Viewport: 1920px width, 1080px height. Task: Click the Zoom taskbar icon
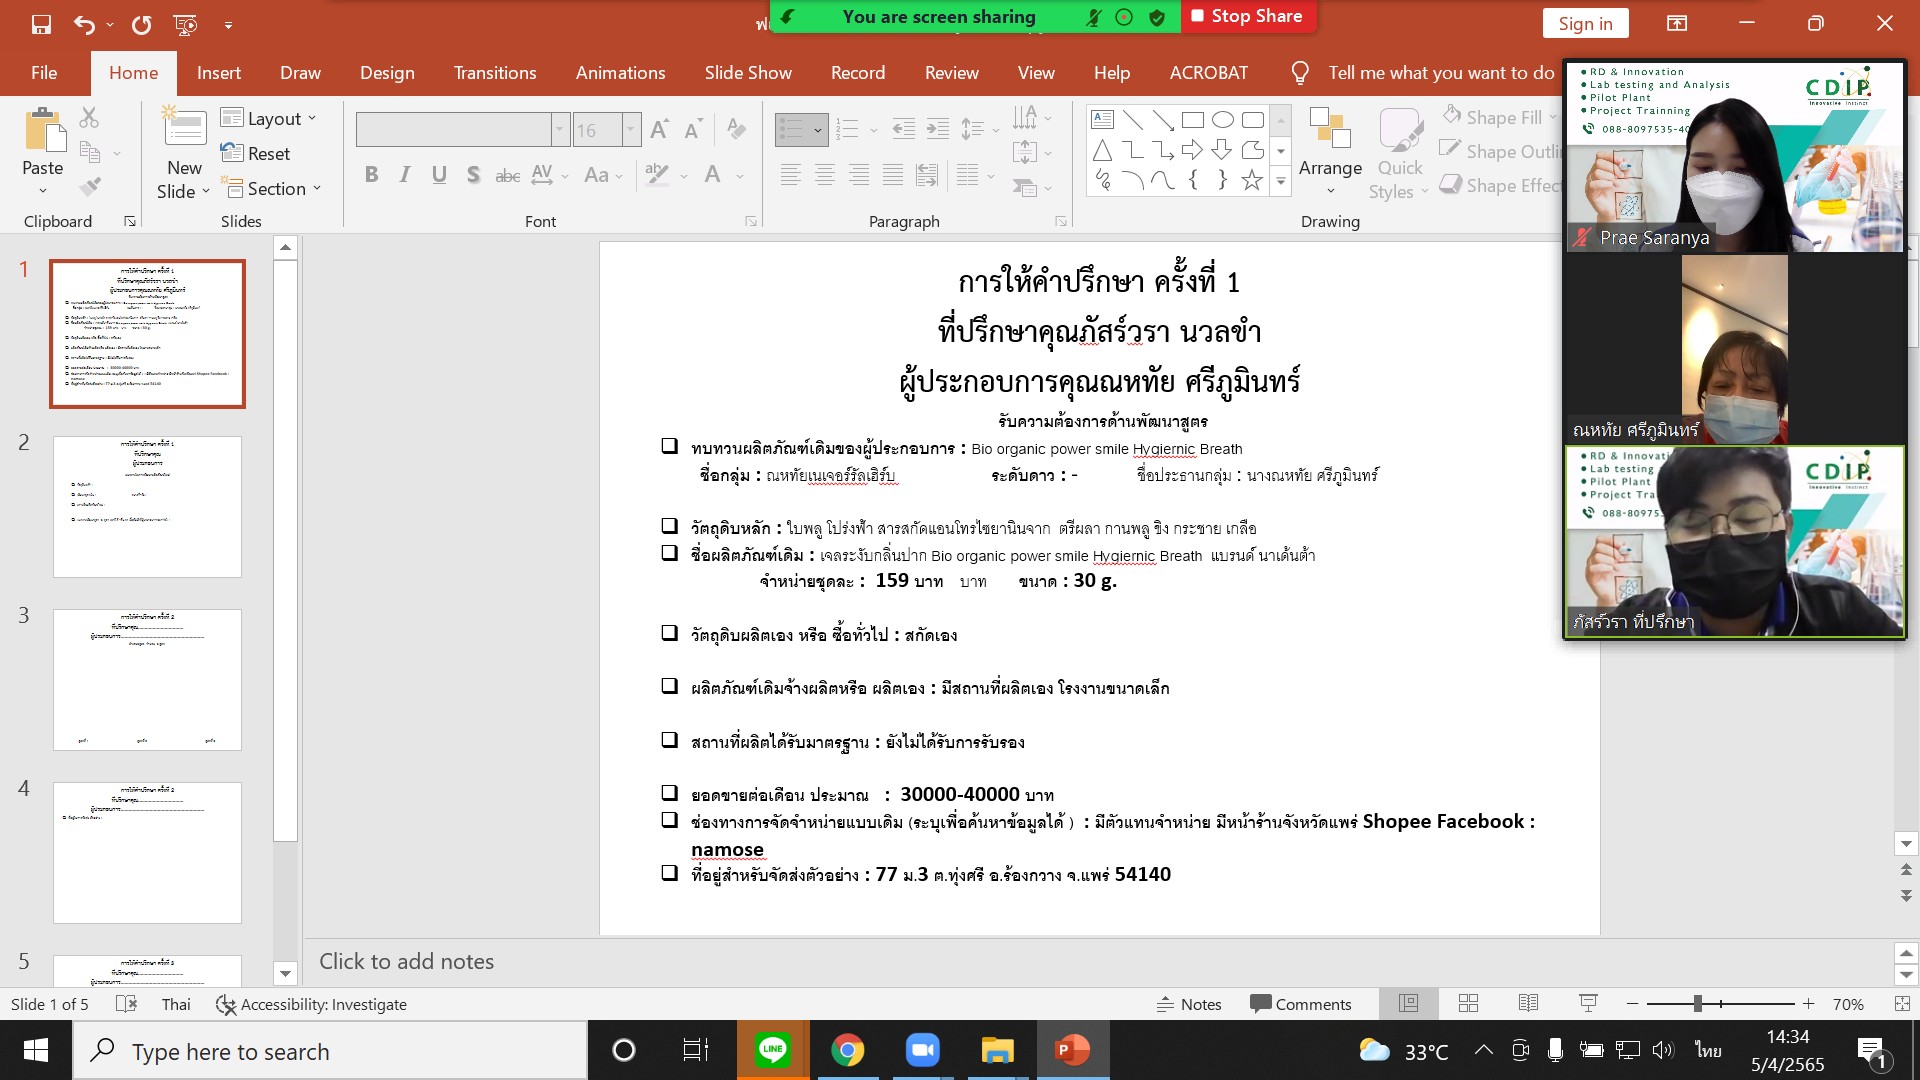[x=922, y=1050]
